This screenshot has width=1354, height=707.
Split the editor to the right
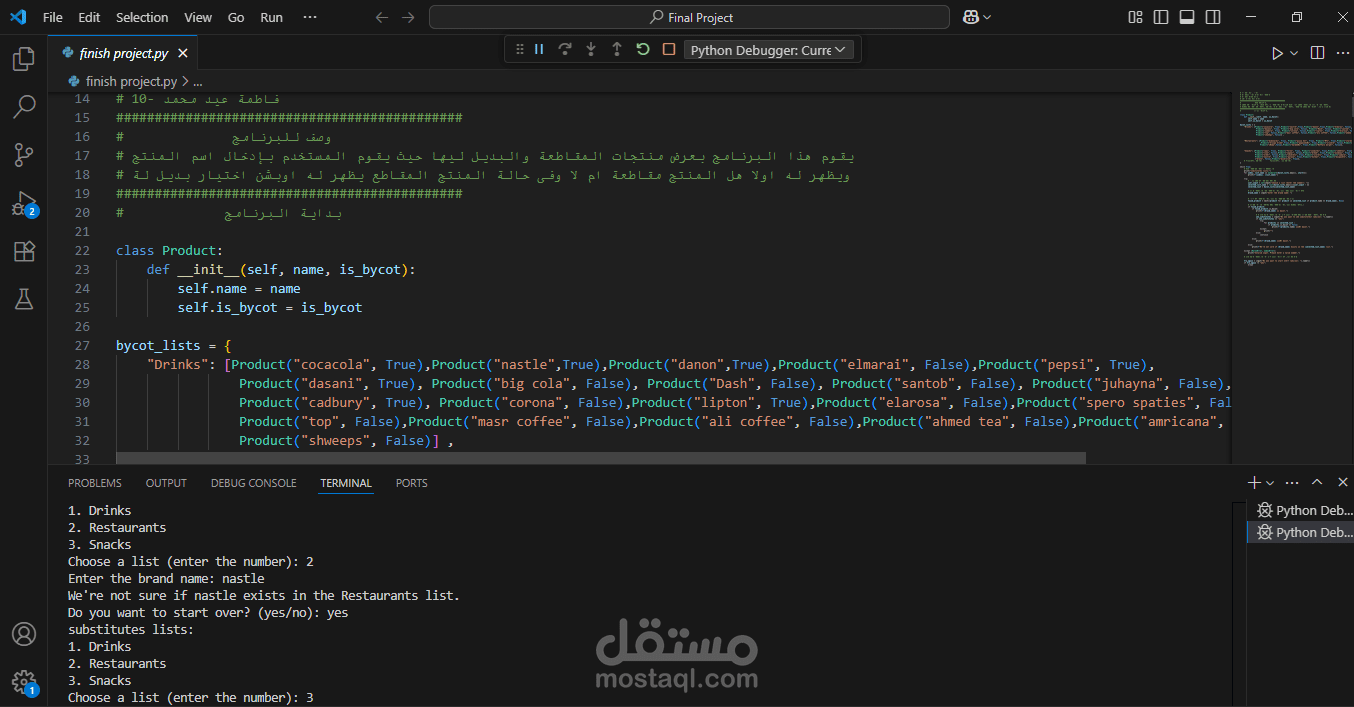pos(1317,53)
